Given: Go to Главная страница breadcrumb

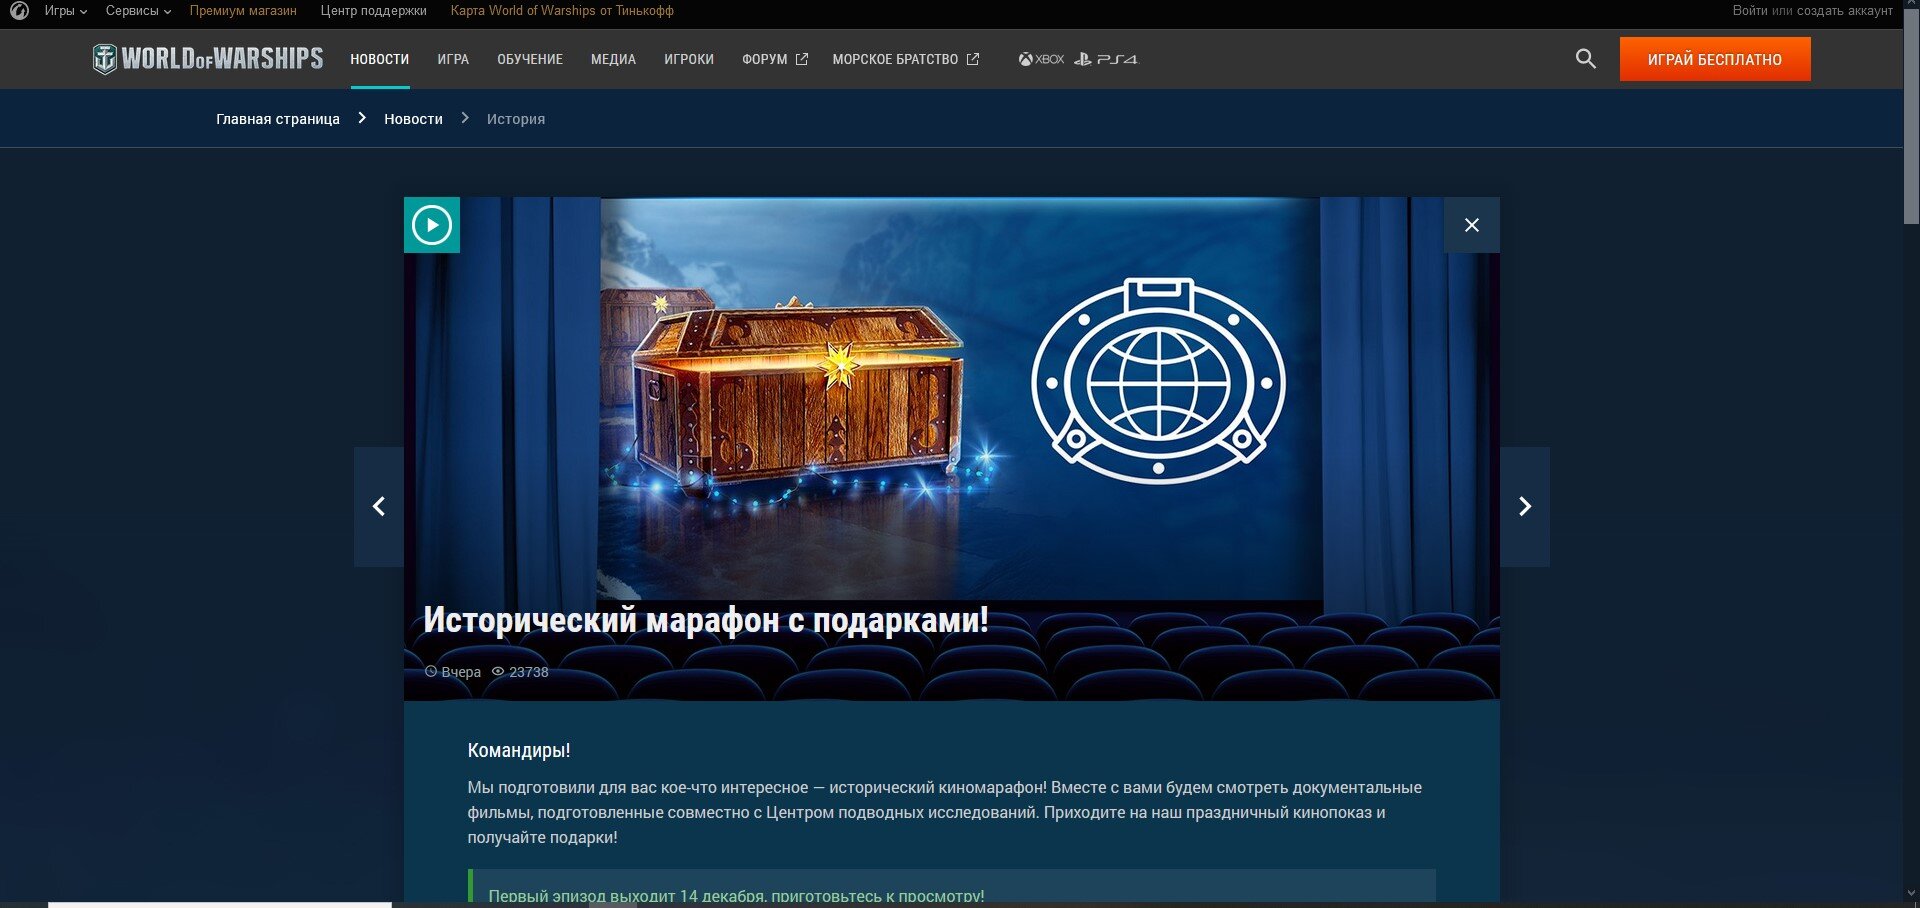Looking at the screenshot, I should click(278, 119).
